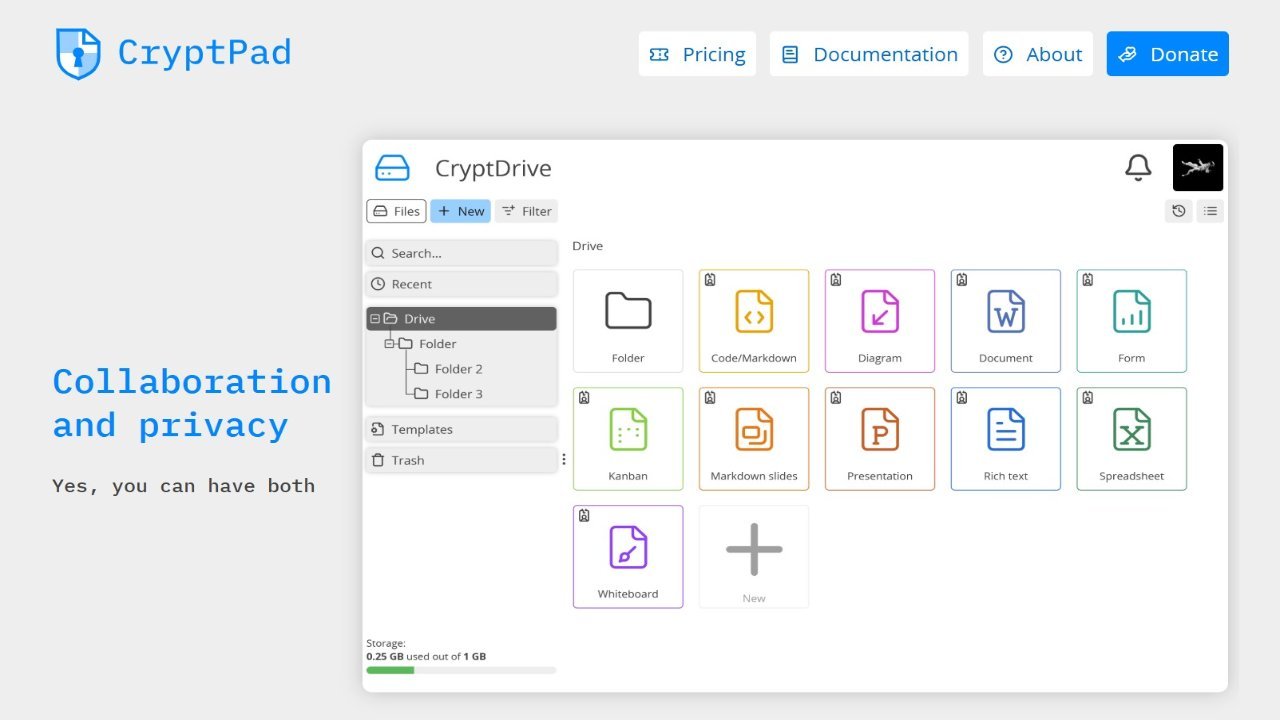Open the Presentation file
The height and width of the screenshot is (720, 1280).
pyautogui.click(x=880, y=439)
